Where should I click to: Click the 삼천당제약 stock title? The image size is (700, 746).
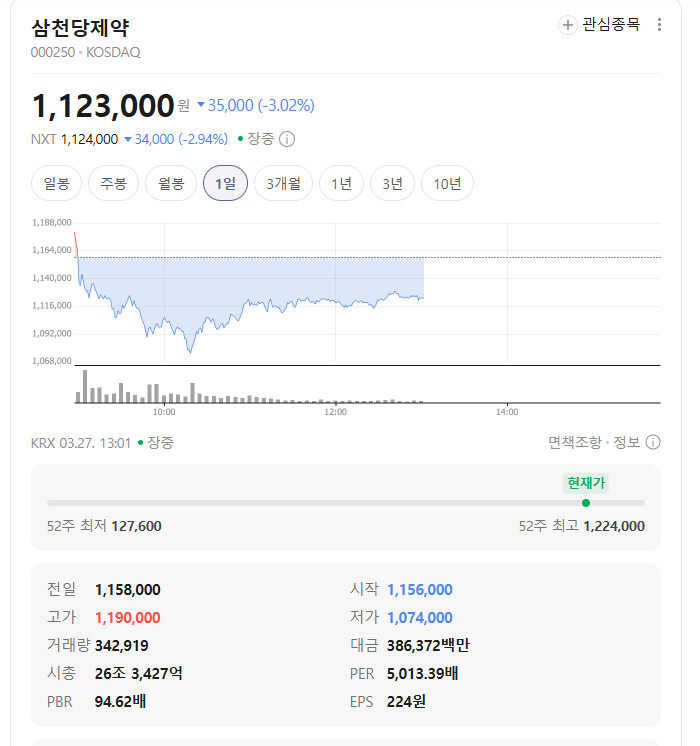click(80, 28)
